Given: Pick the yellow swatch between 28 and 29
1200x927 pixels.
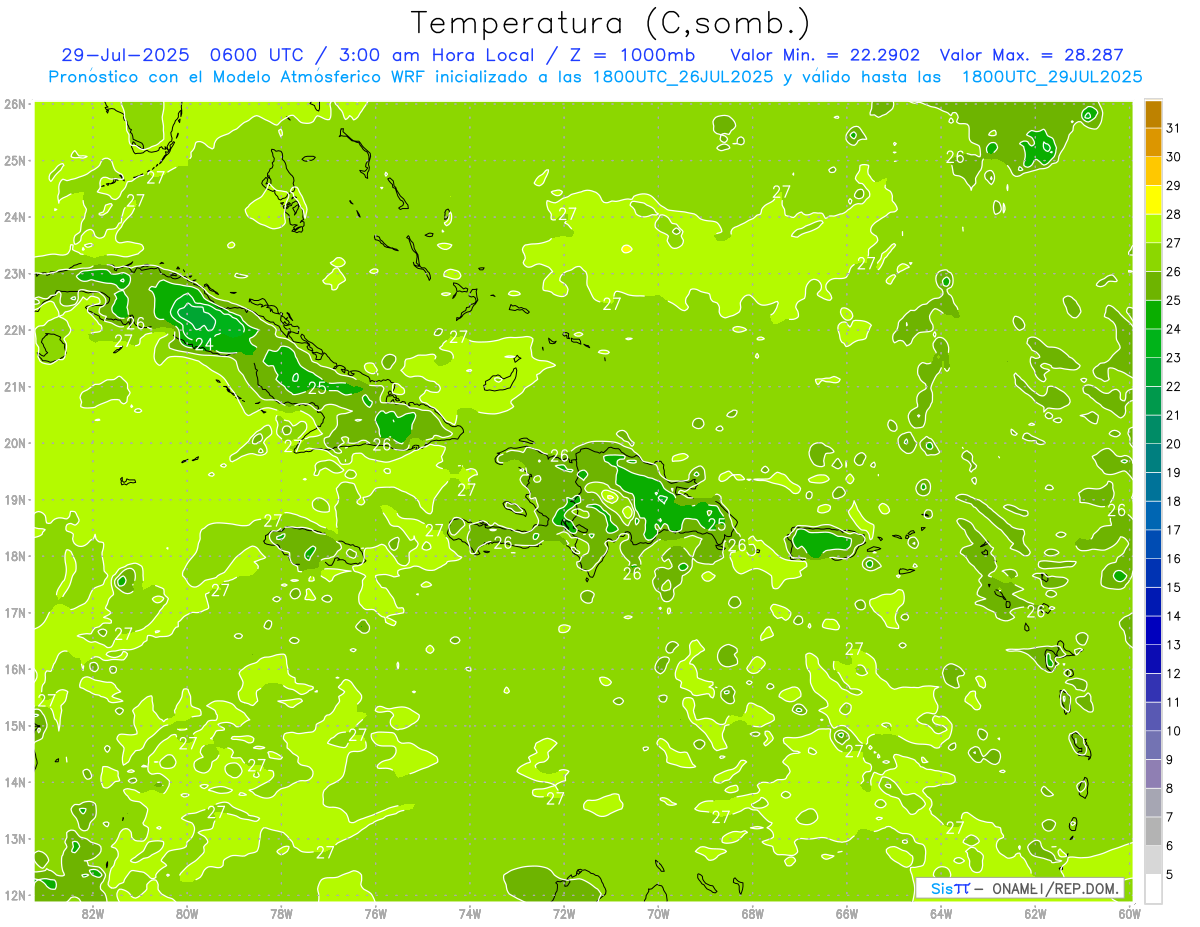Looking at the screenshot, I should pyautogui.click(x=1153, y=200).
